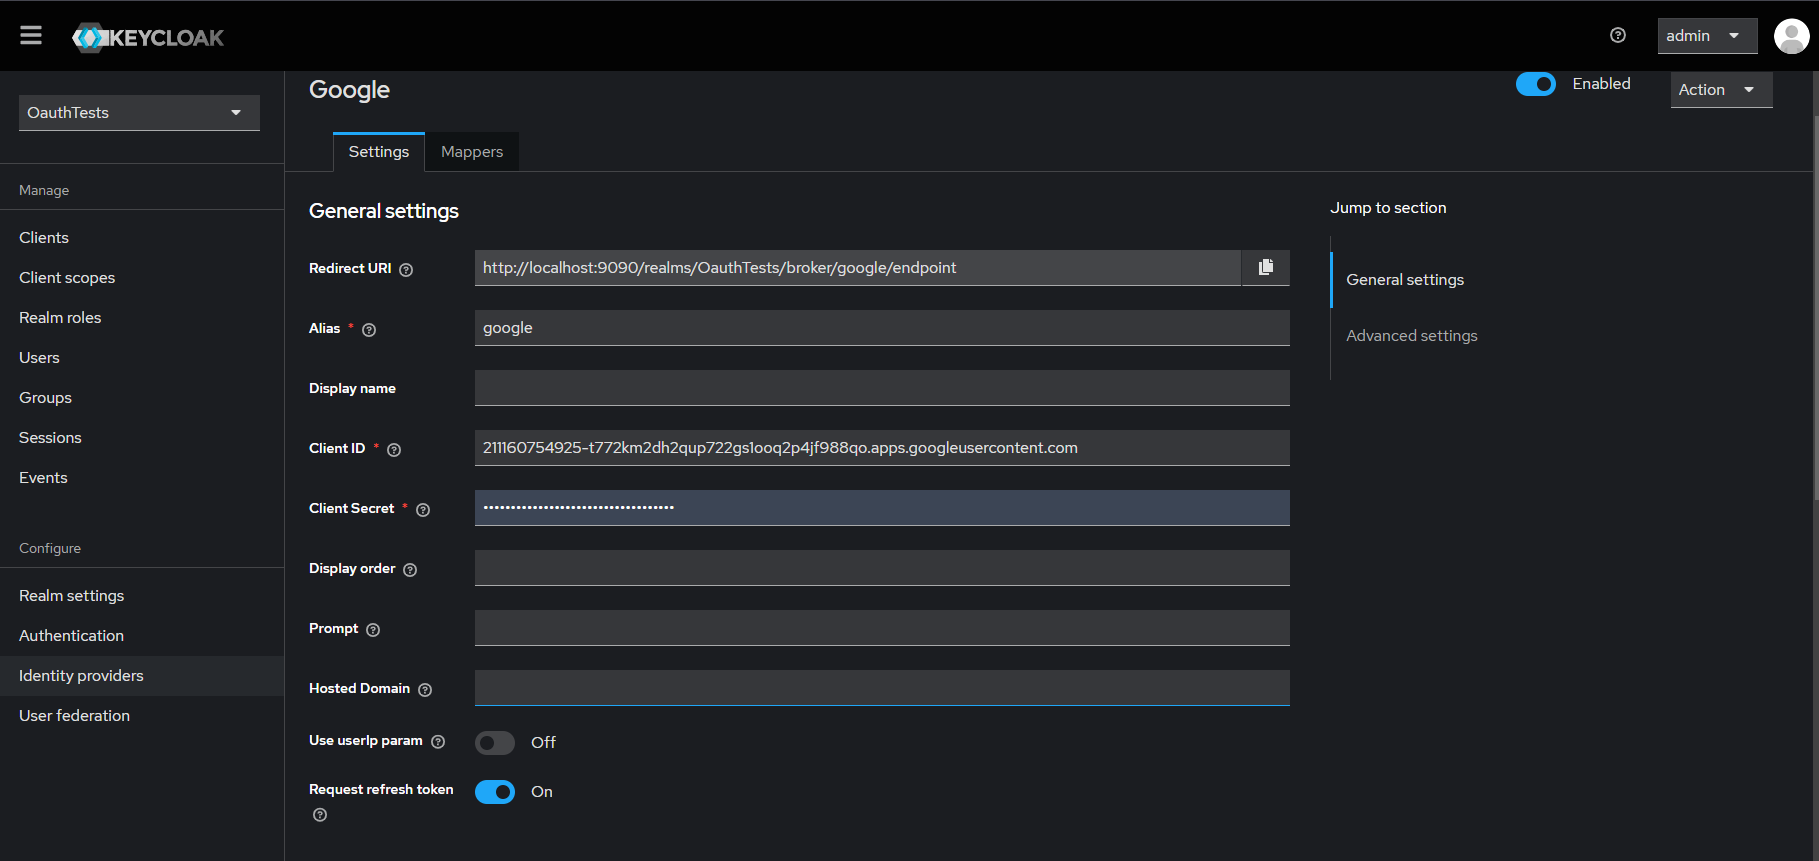Click the user avatar icon
The width and height of the screenshot is (1819, 861).
click(1791, 36)
